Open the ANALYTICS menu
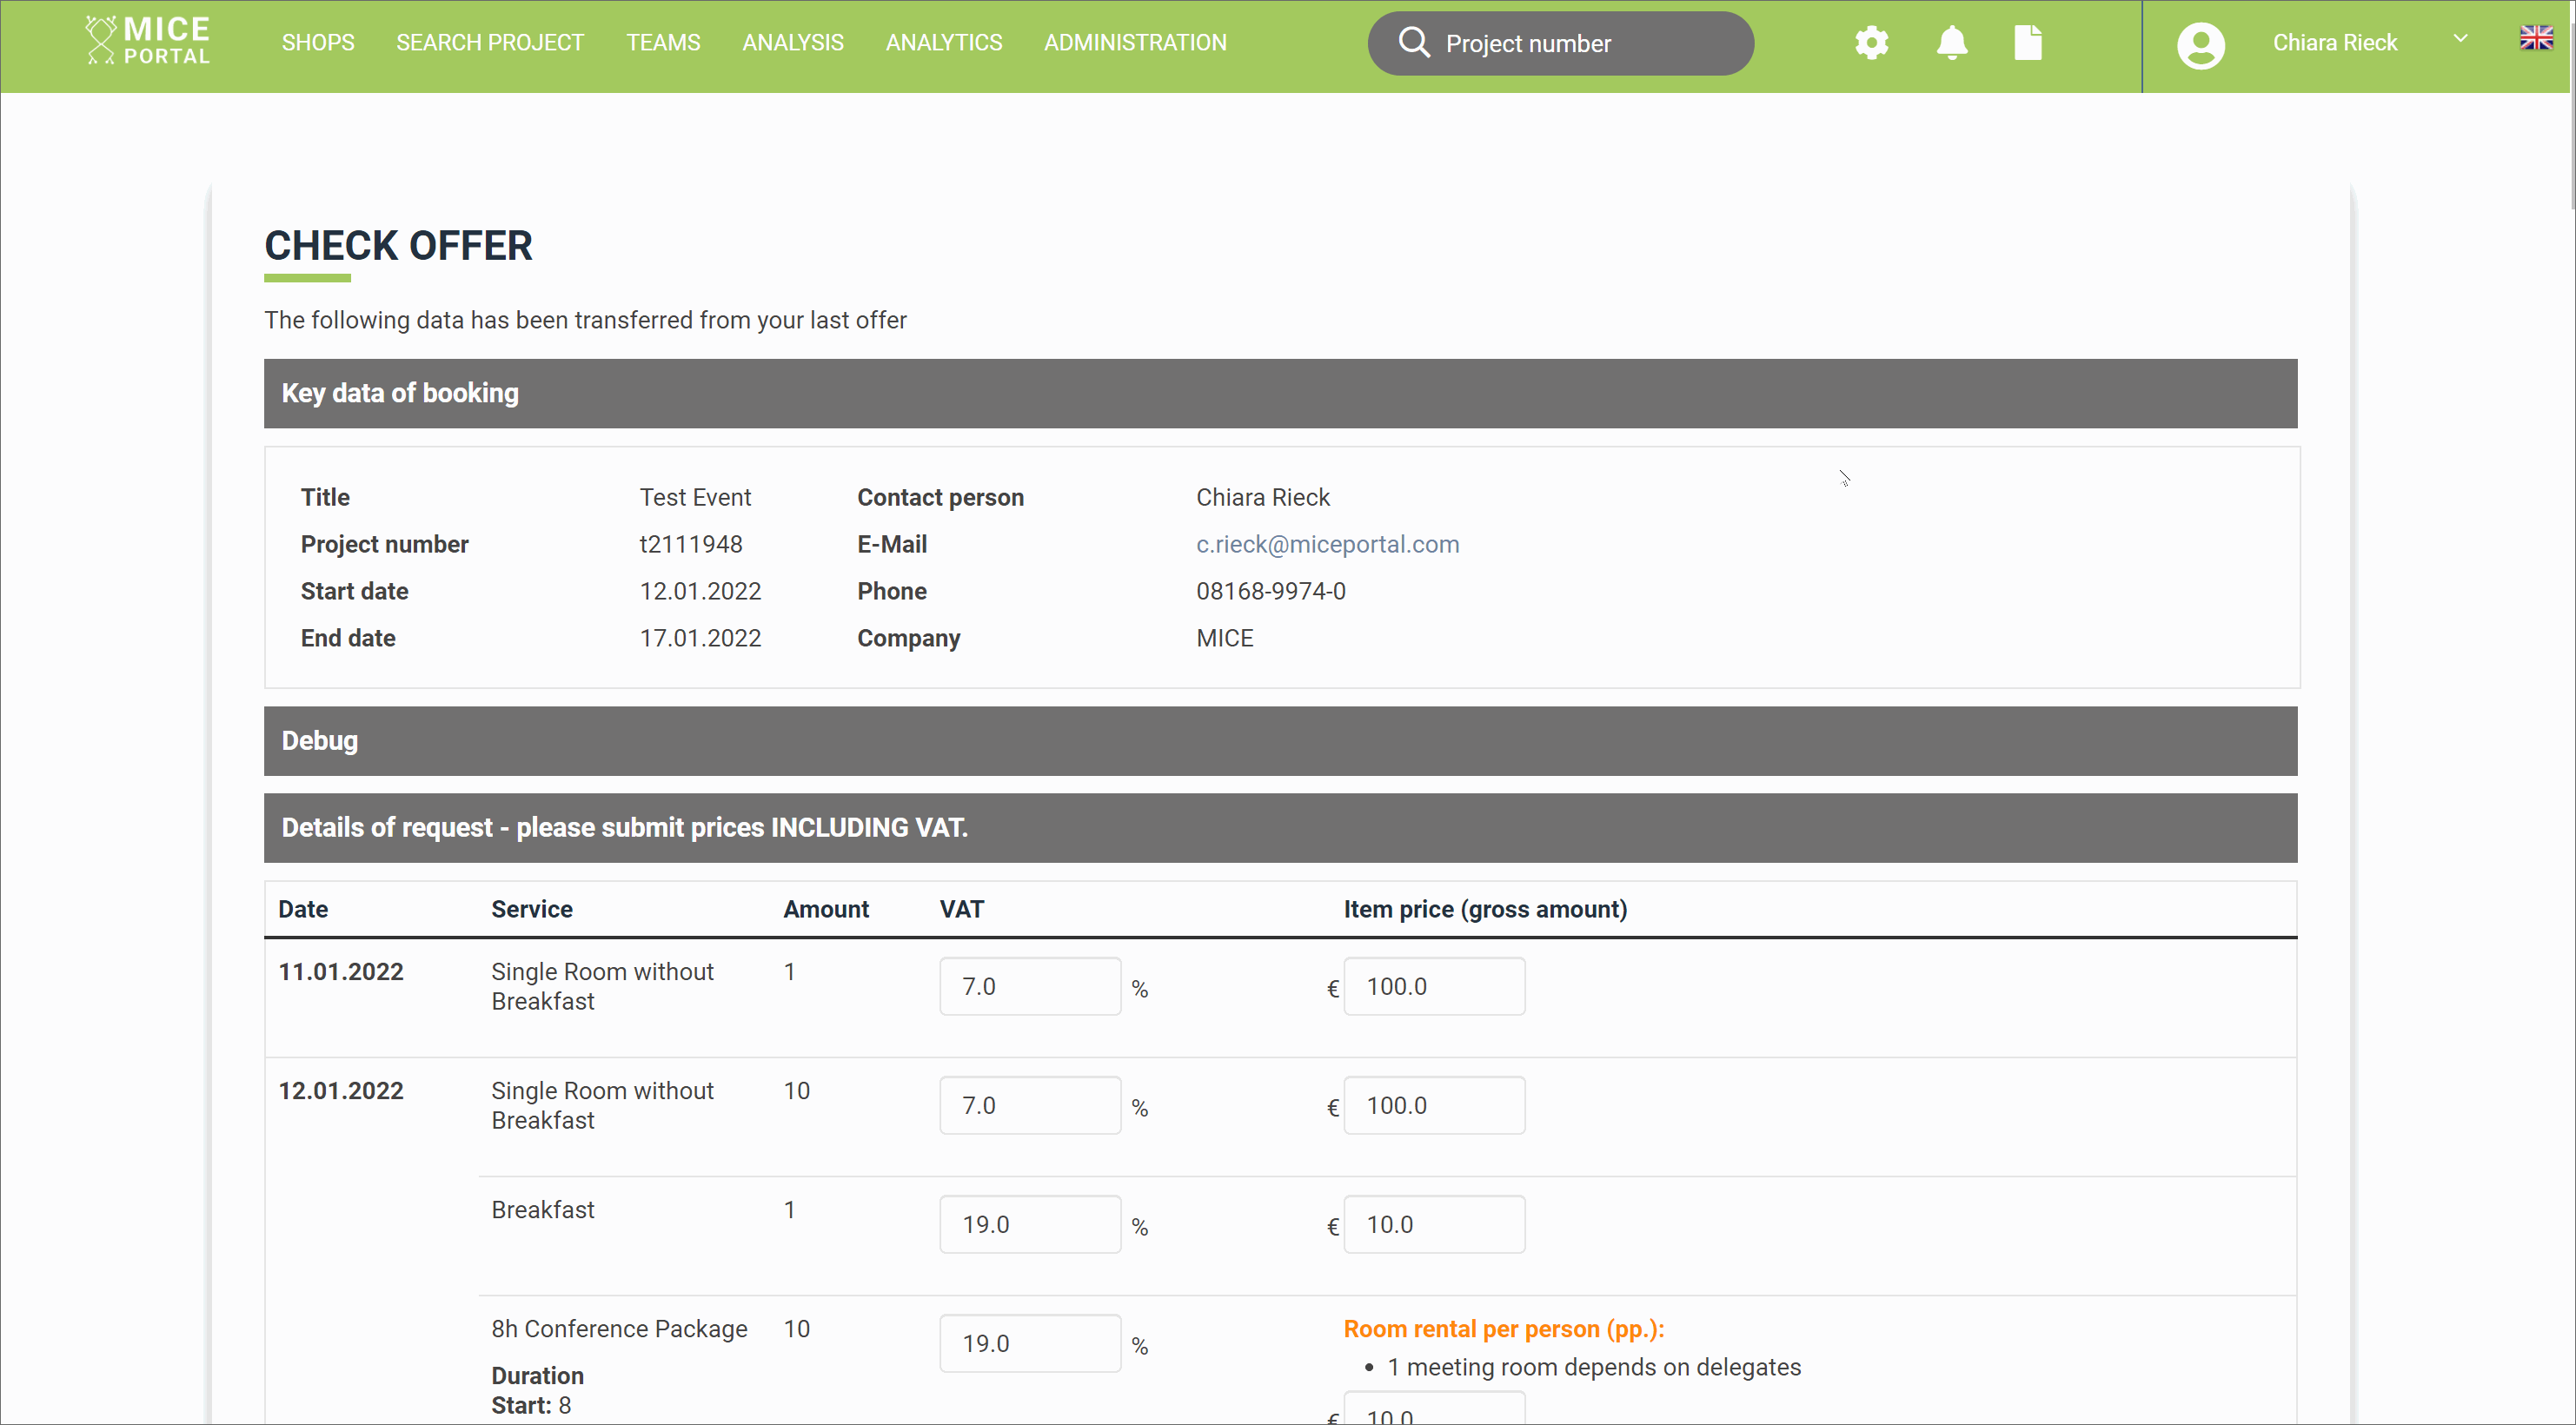The width and height of the screenshot is (2576, 1425). (943, 42)
